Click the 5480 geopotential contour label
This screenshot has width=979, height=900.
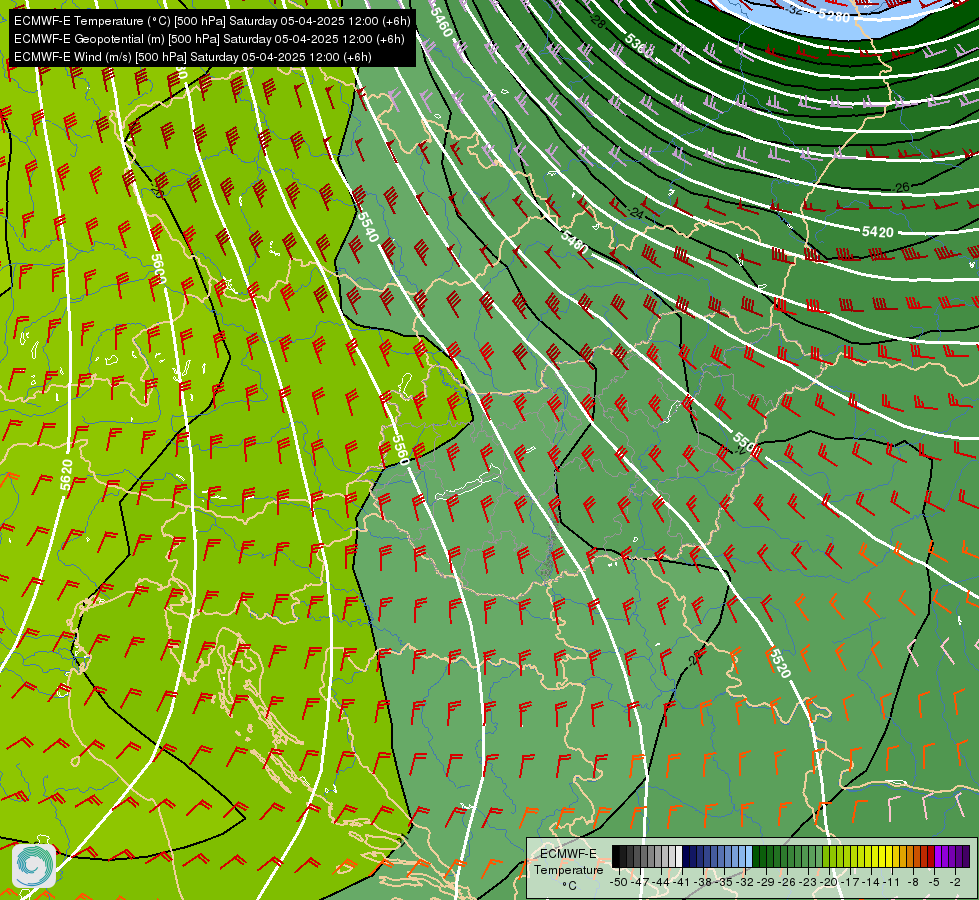point(574,242)
